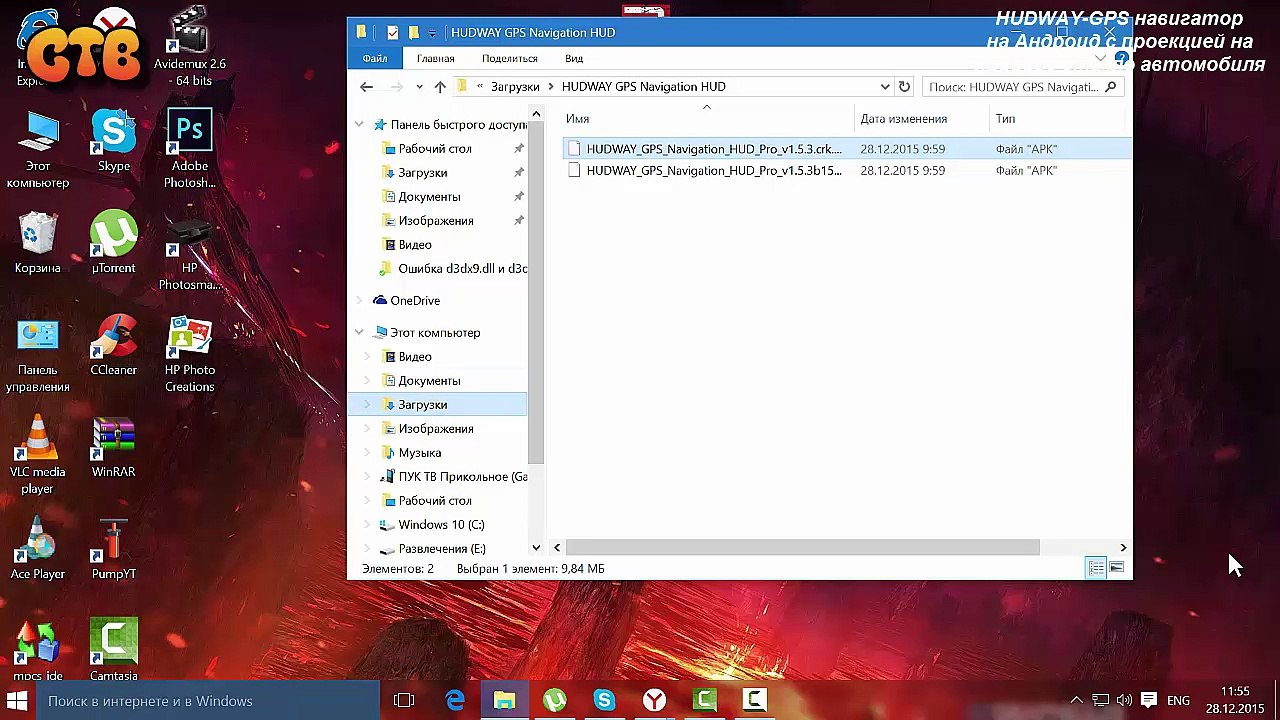Sort by Дата изменения column header
This screenshot has width=1280, height=720.
pos(903,119)
